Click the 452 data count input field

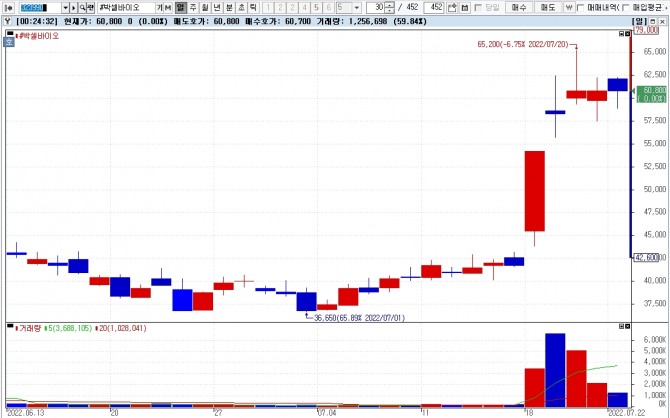(x=434, y=8)
